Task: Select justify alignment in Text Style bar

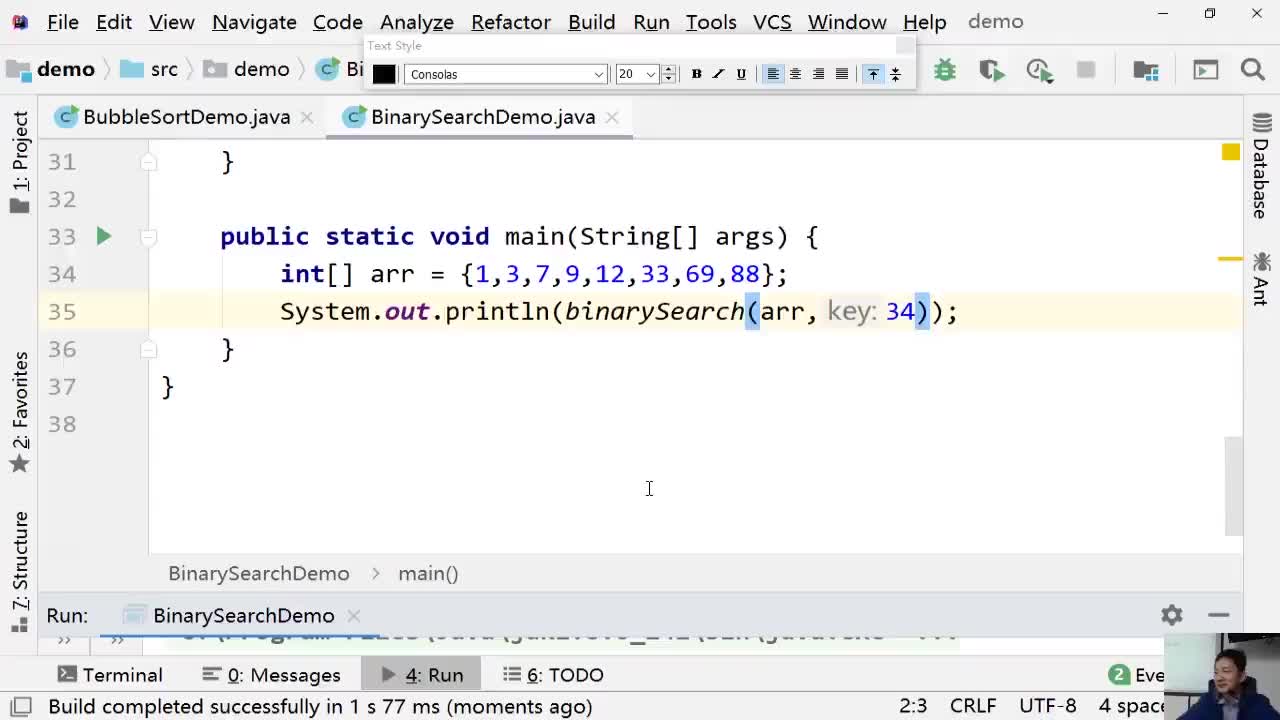Action: point(842,74)
